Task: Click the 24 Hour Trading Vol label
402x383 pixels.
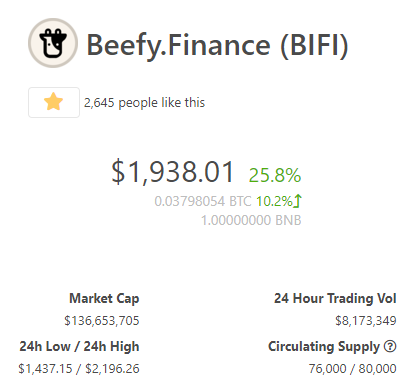Action: click(x=335, y=298)
